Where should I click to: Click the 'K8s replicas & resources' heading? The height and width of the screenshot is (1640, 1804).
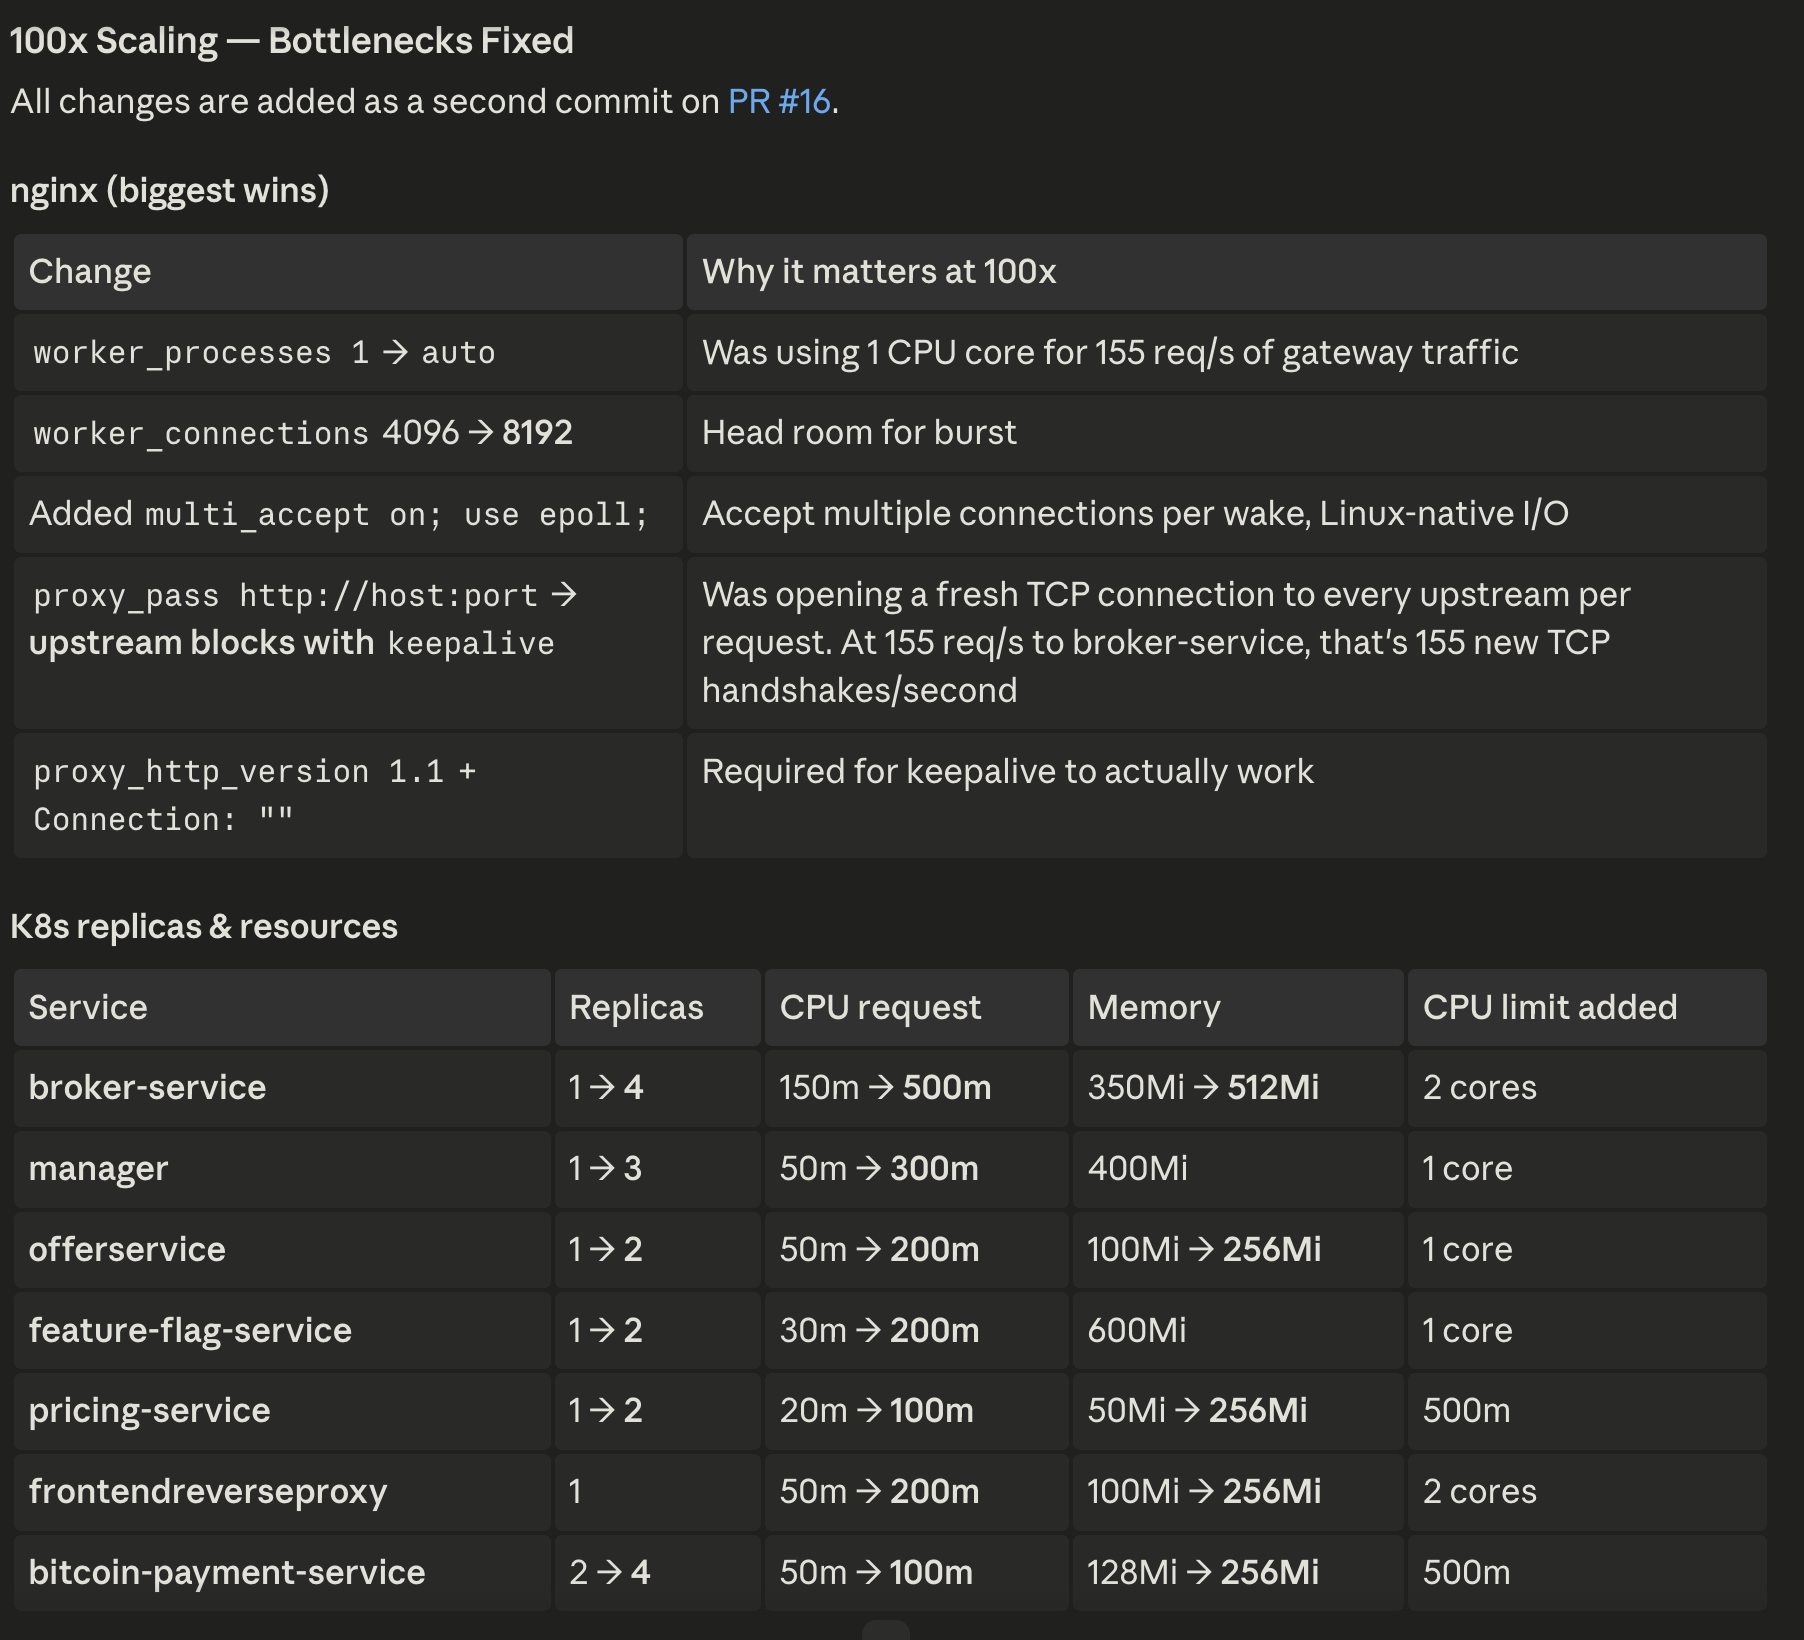tap(204, 927)
